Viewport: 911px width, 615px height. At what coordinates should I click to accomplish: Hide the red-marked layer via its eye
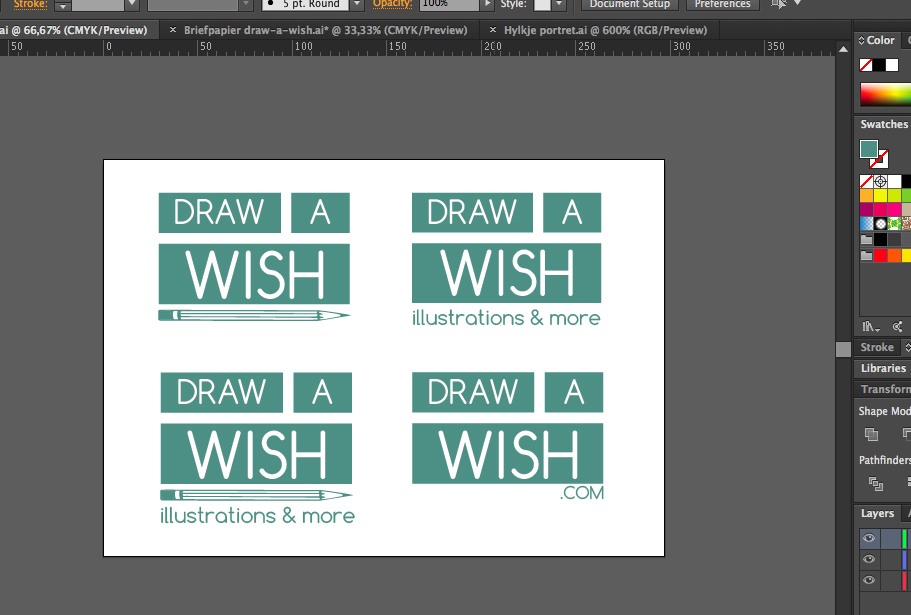(x=869, y=580)
